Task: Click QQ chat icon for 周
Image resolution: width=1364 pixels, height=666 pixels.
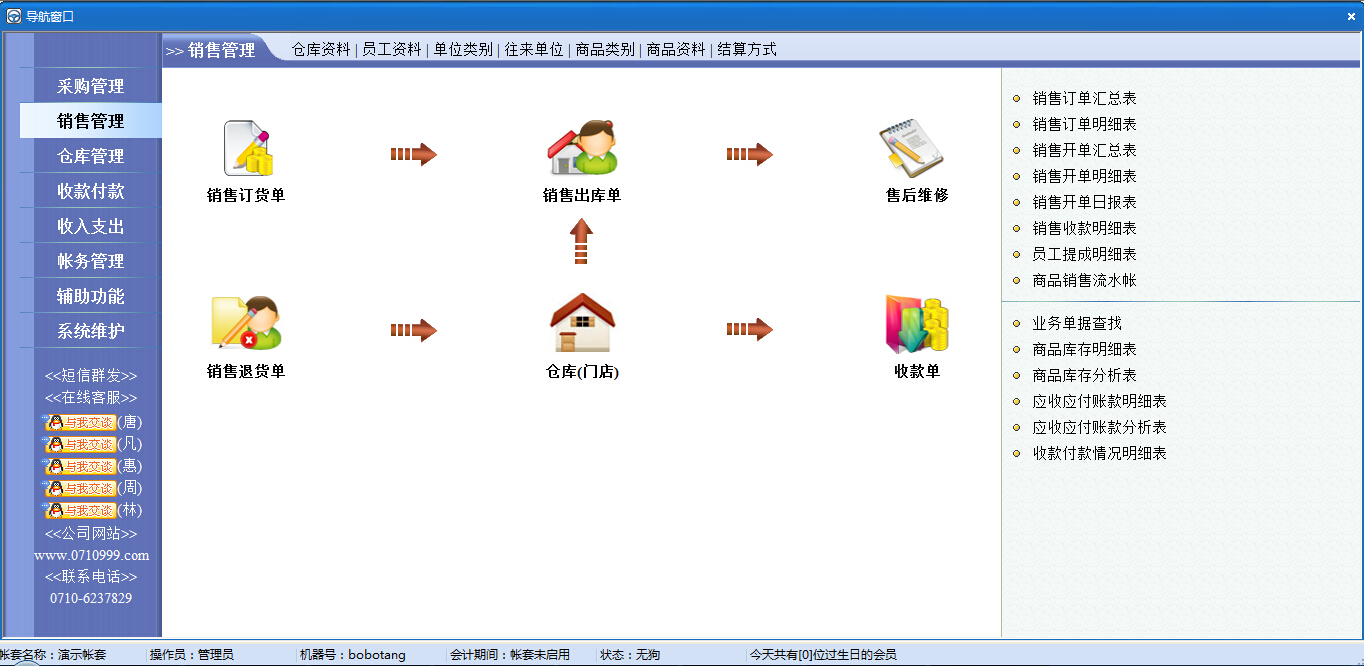Action: tap(81, 488)
